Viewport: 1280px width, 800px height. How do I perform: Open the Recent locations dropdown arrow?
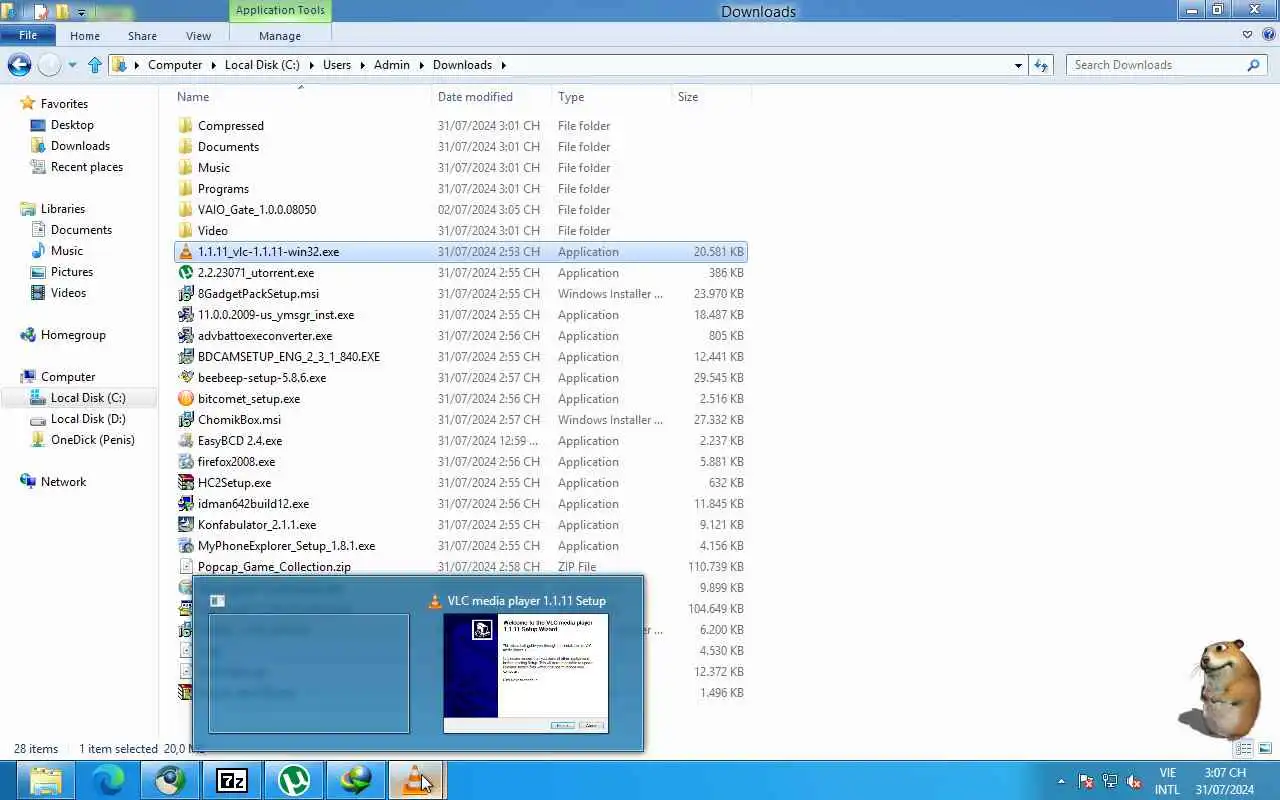(x=72, y=65)
